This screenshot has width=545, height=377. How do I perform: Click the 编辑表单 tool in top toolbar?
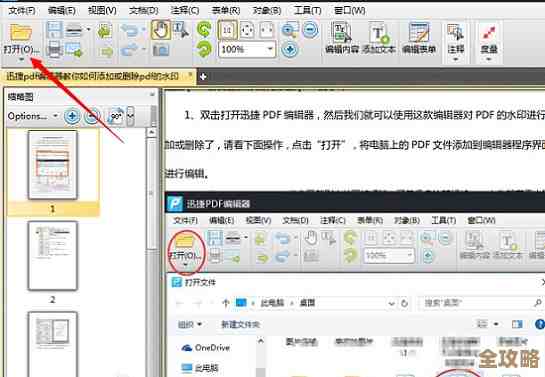419,38
